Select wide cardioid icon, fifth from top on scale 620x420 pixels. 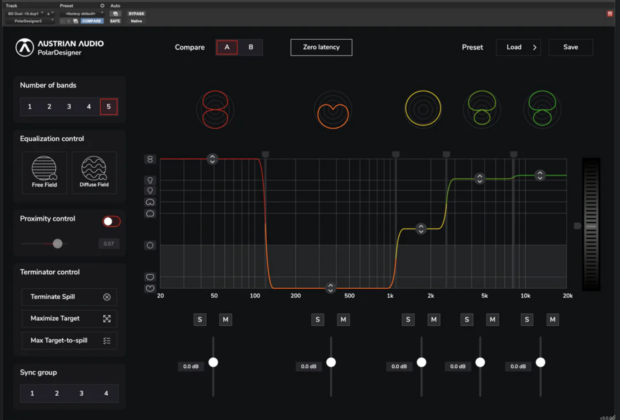150,214
